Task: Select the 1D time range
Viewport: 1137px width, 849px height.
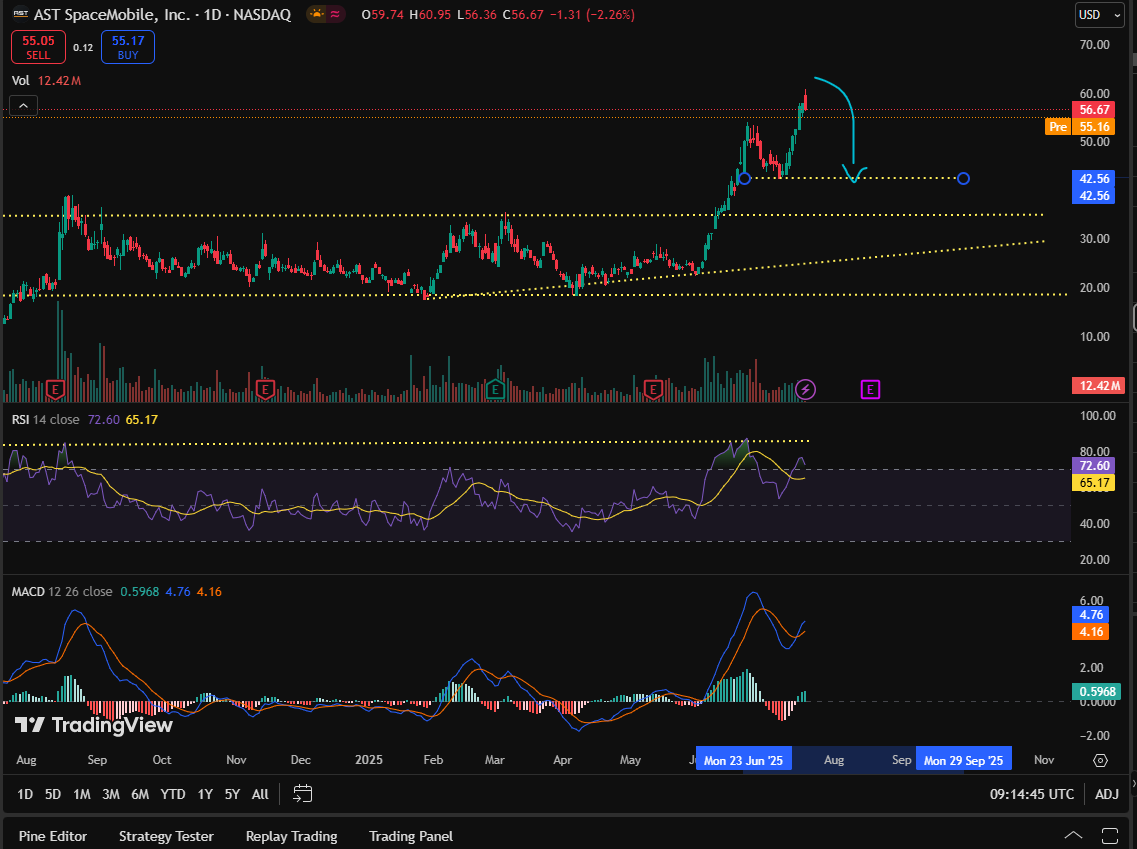Action: click(25, 794)
